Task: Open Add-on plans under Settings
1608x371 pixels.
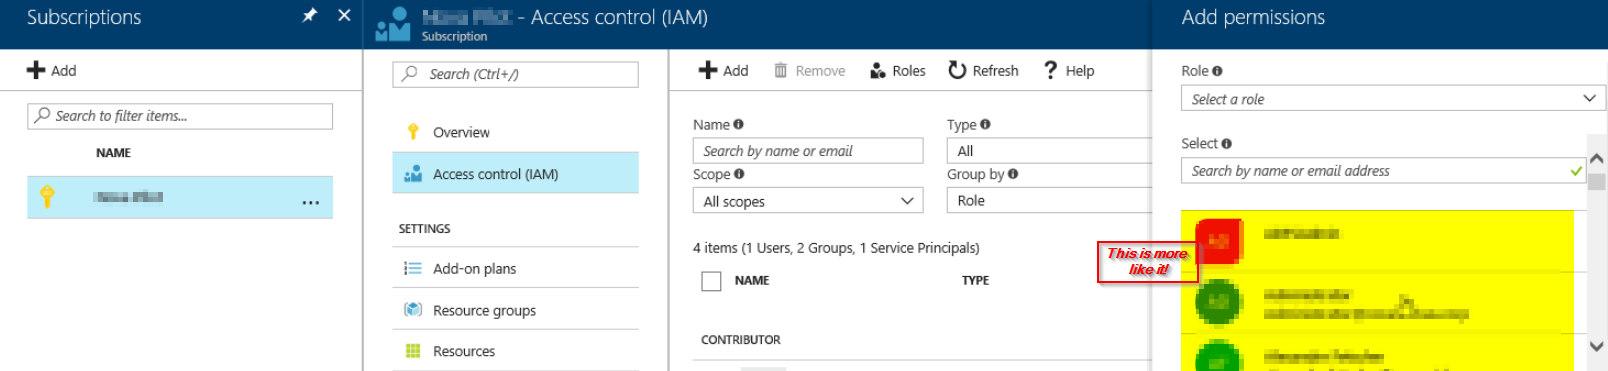Action: click(516, 268)
